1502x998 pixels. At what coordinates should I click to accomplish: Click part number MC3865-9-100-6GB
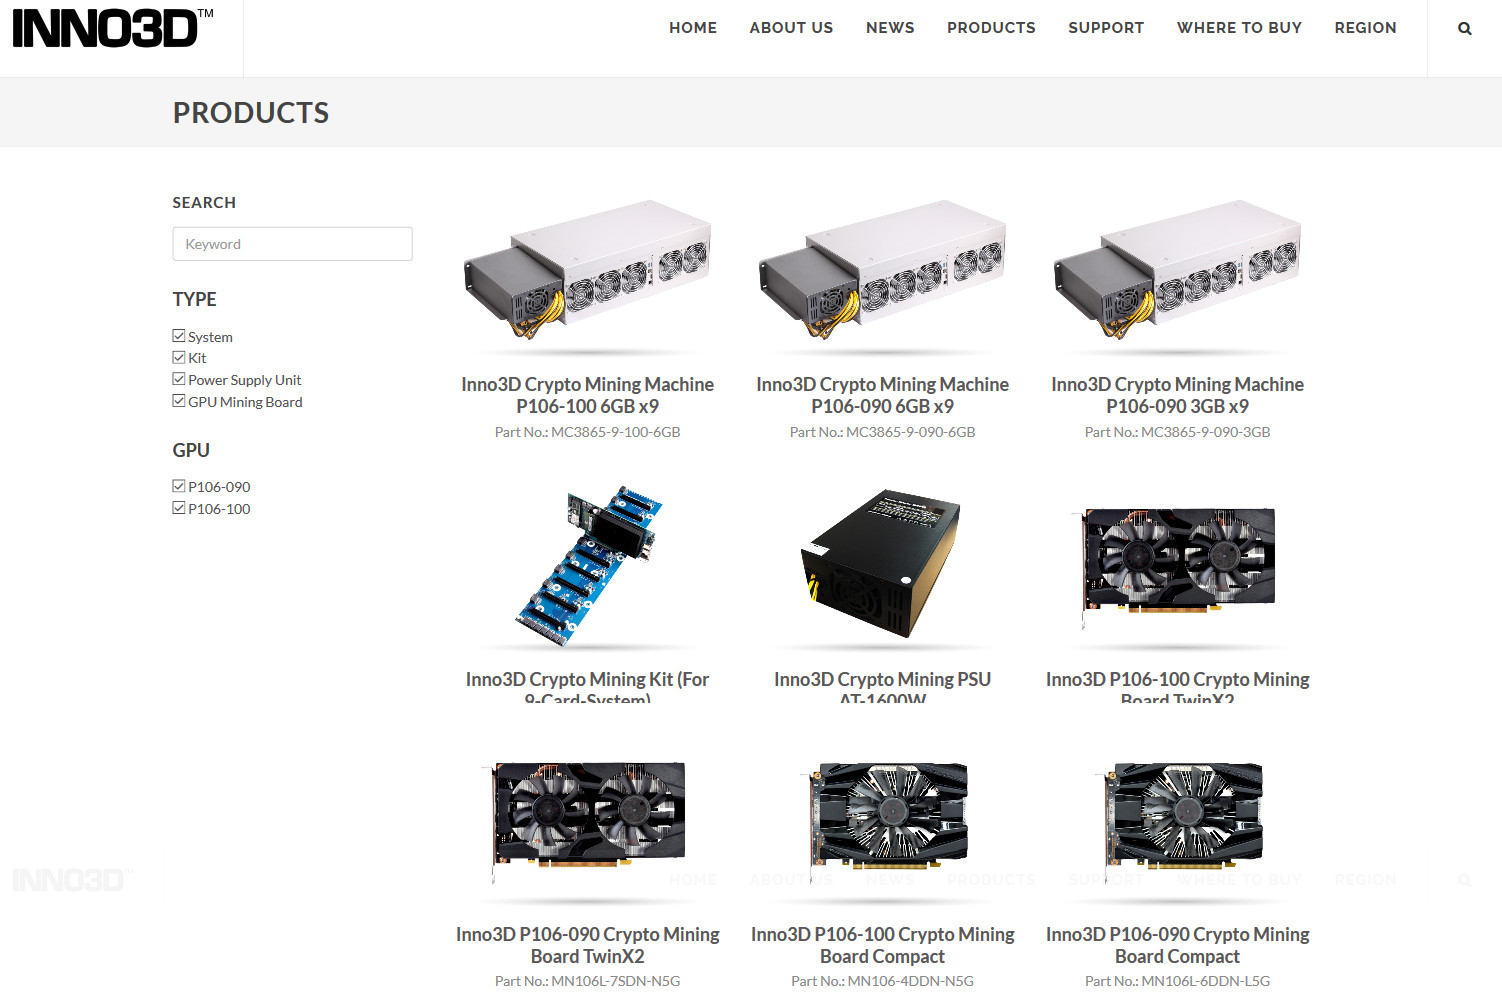[x=587, y=432]
